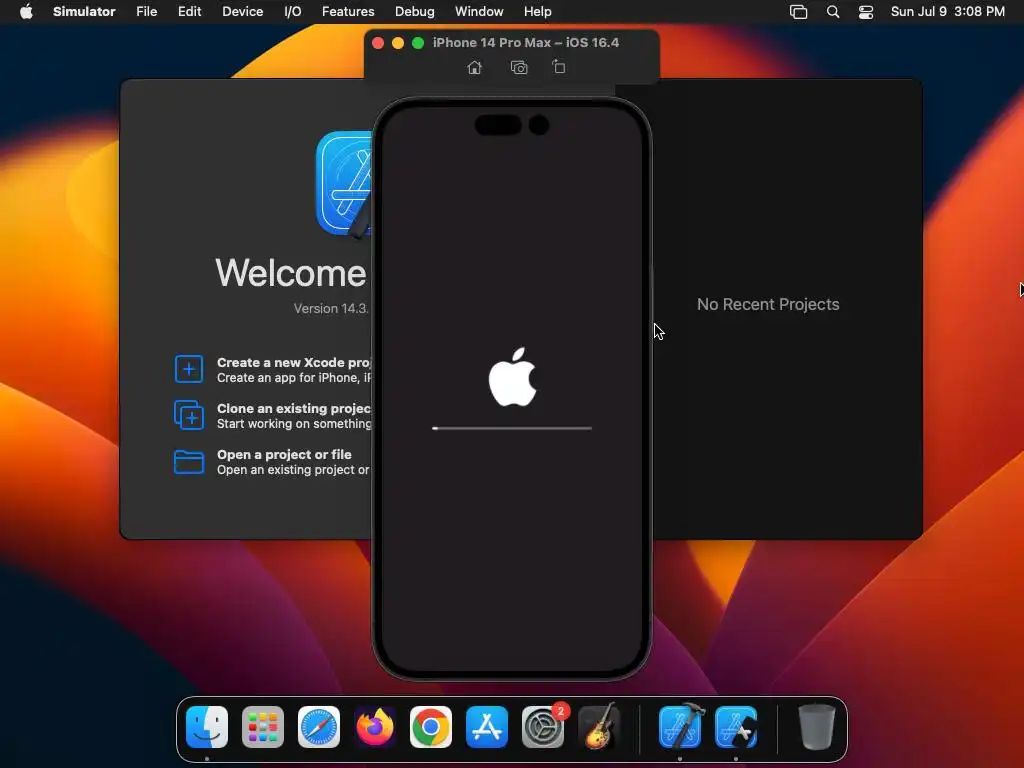Click the plus icon for new project
1024x768 pixels.
(189, 369)
